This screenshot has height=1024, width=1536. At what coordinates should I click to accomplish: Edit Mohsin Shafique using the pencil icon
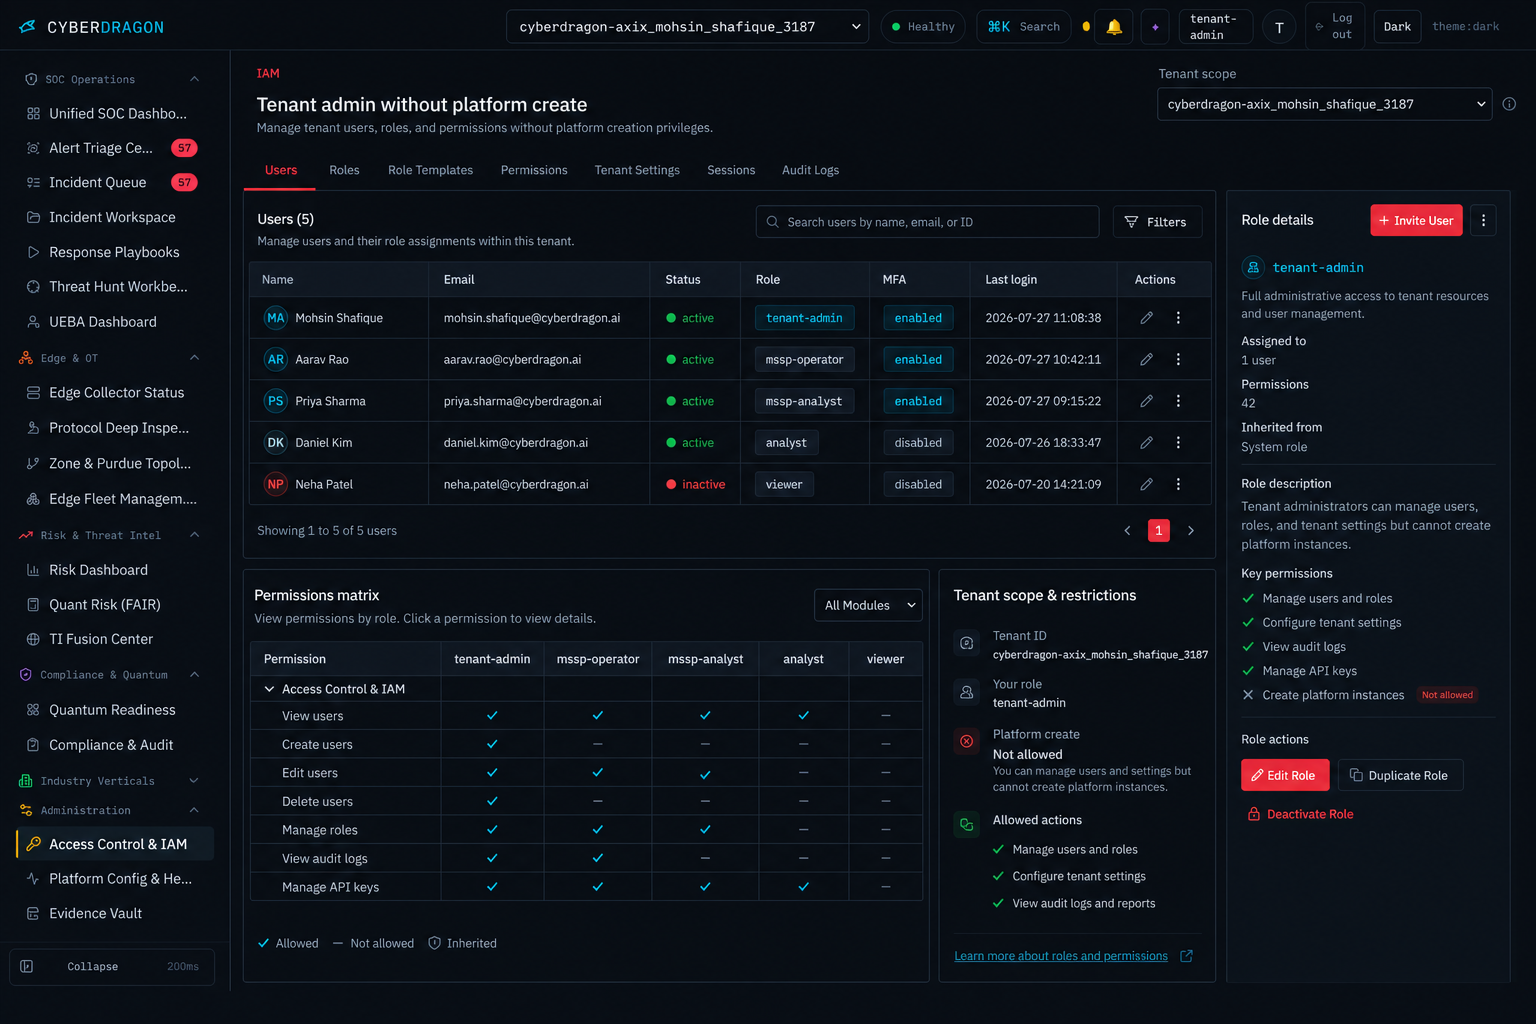point(1147,318)
